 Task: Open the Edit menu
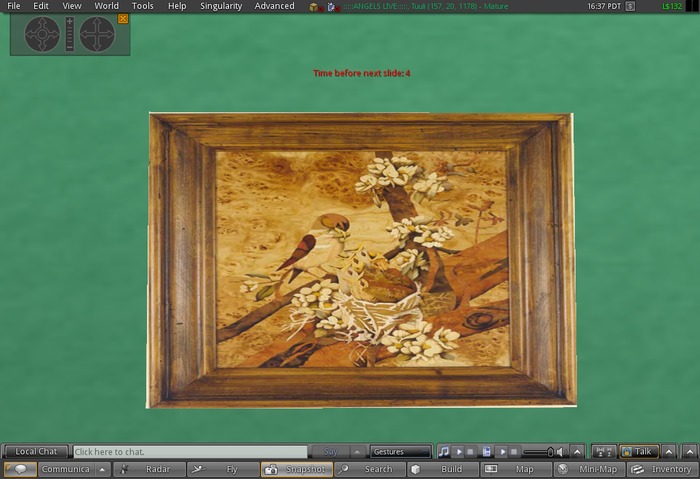coord(41,6)
